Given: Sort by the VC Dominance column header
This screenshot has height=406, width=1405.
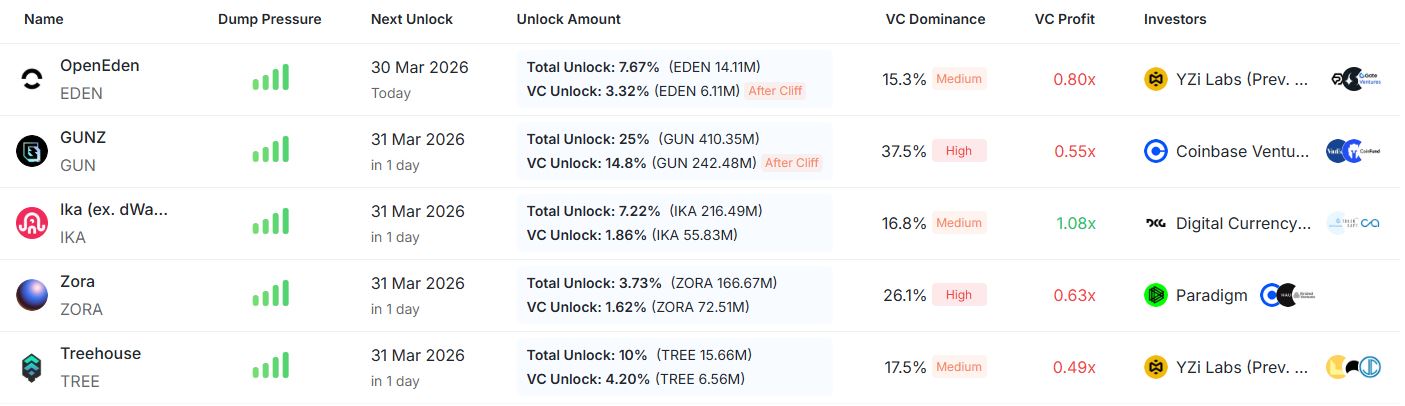Looking at the screenshot, I should [935, 19].
